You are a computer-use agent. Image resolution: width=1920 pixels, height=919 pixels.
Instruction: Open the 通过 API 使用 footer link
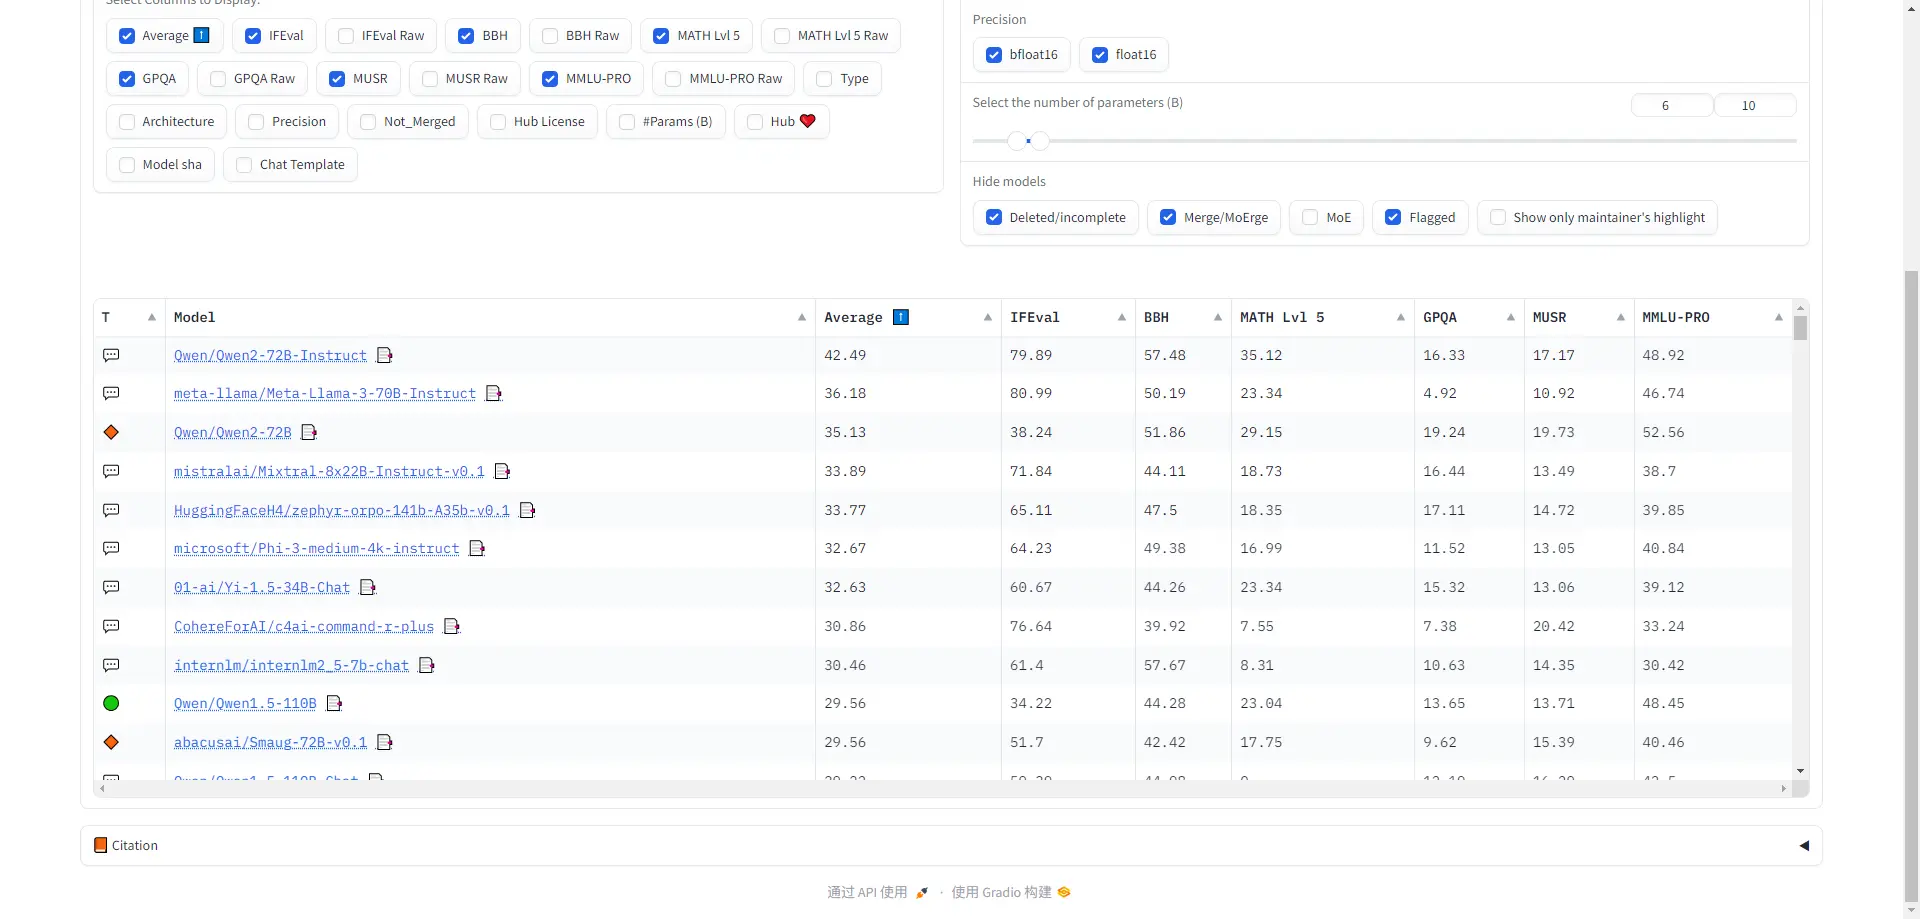tap(878, 892)
